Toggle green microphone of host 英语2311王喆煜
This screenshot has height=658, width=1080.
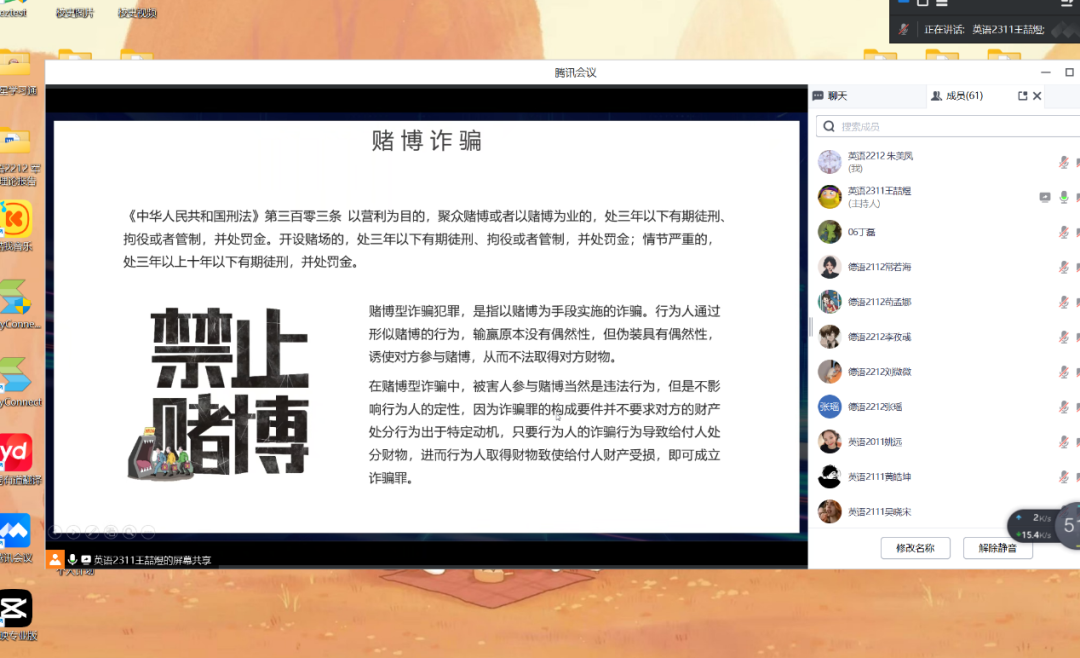coord(1064,197)
